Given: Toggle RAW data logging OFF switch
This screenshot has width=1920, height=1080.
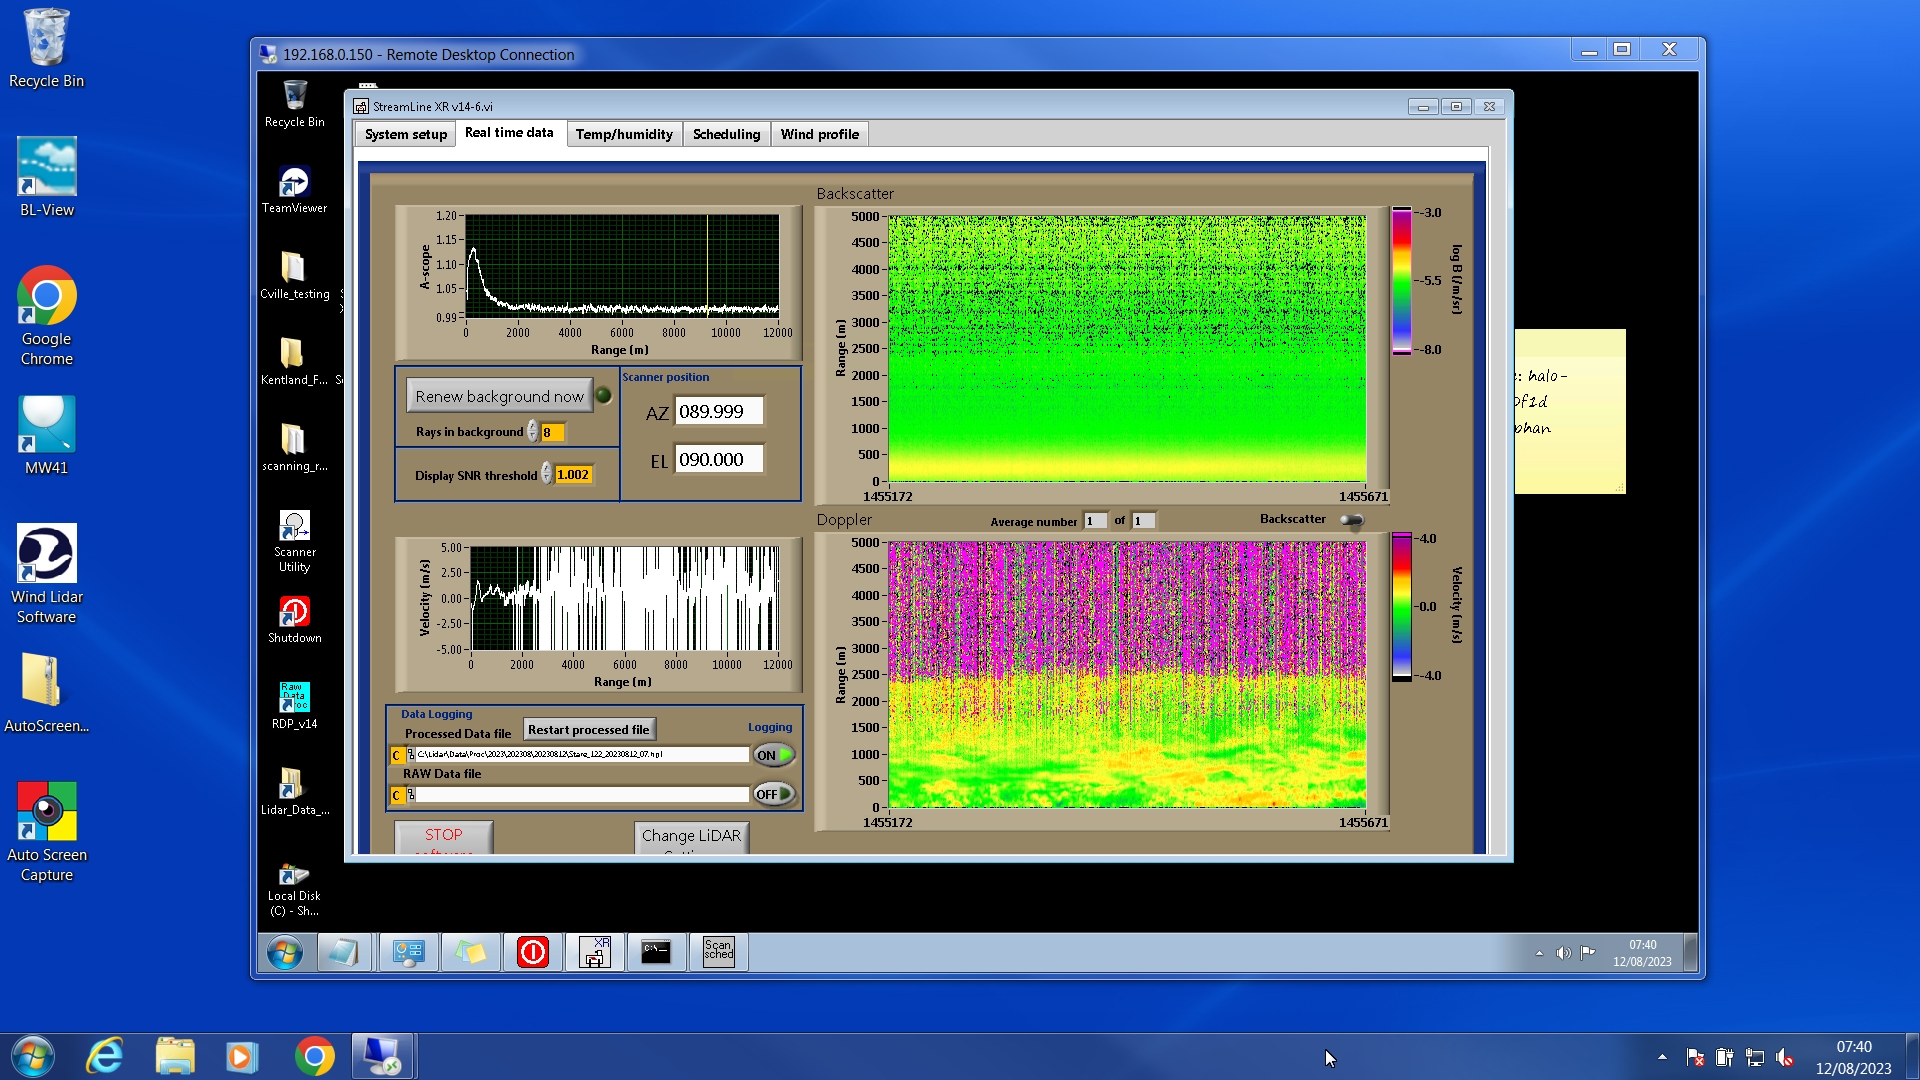Looking at the screenshot, I should coord(774,794).
